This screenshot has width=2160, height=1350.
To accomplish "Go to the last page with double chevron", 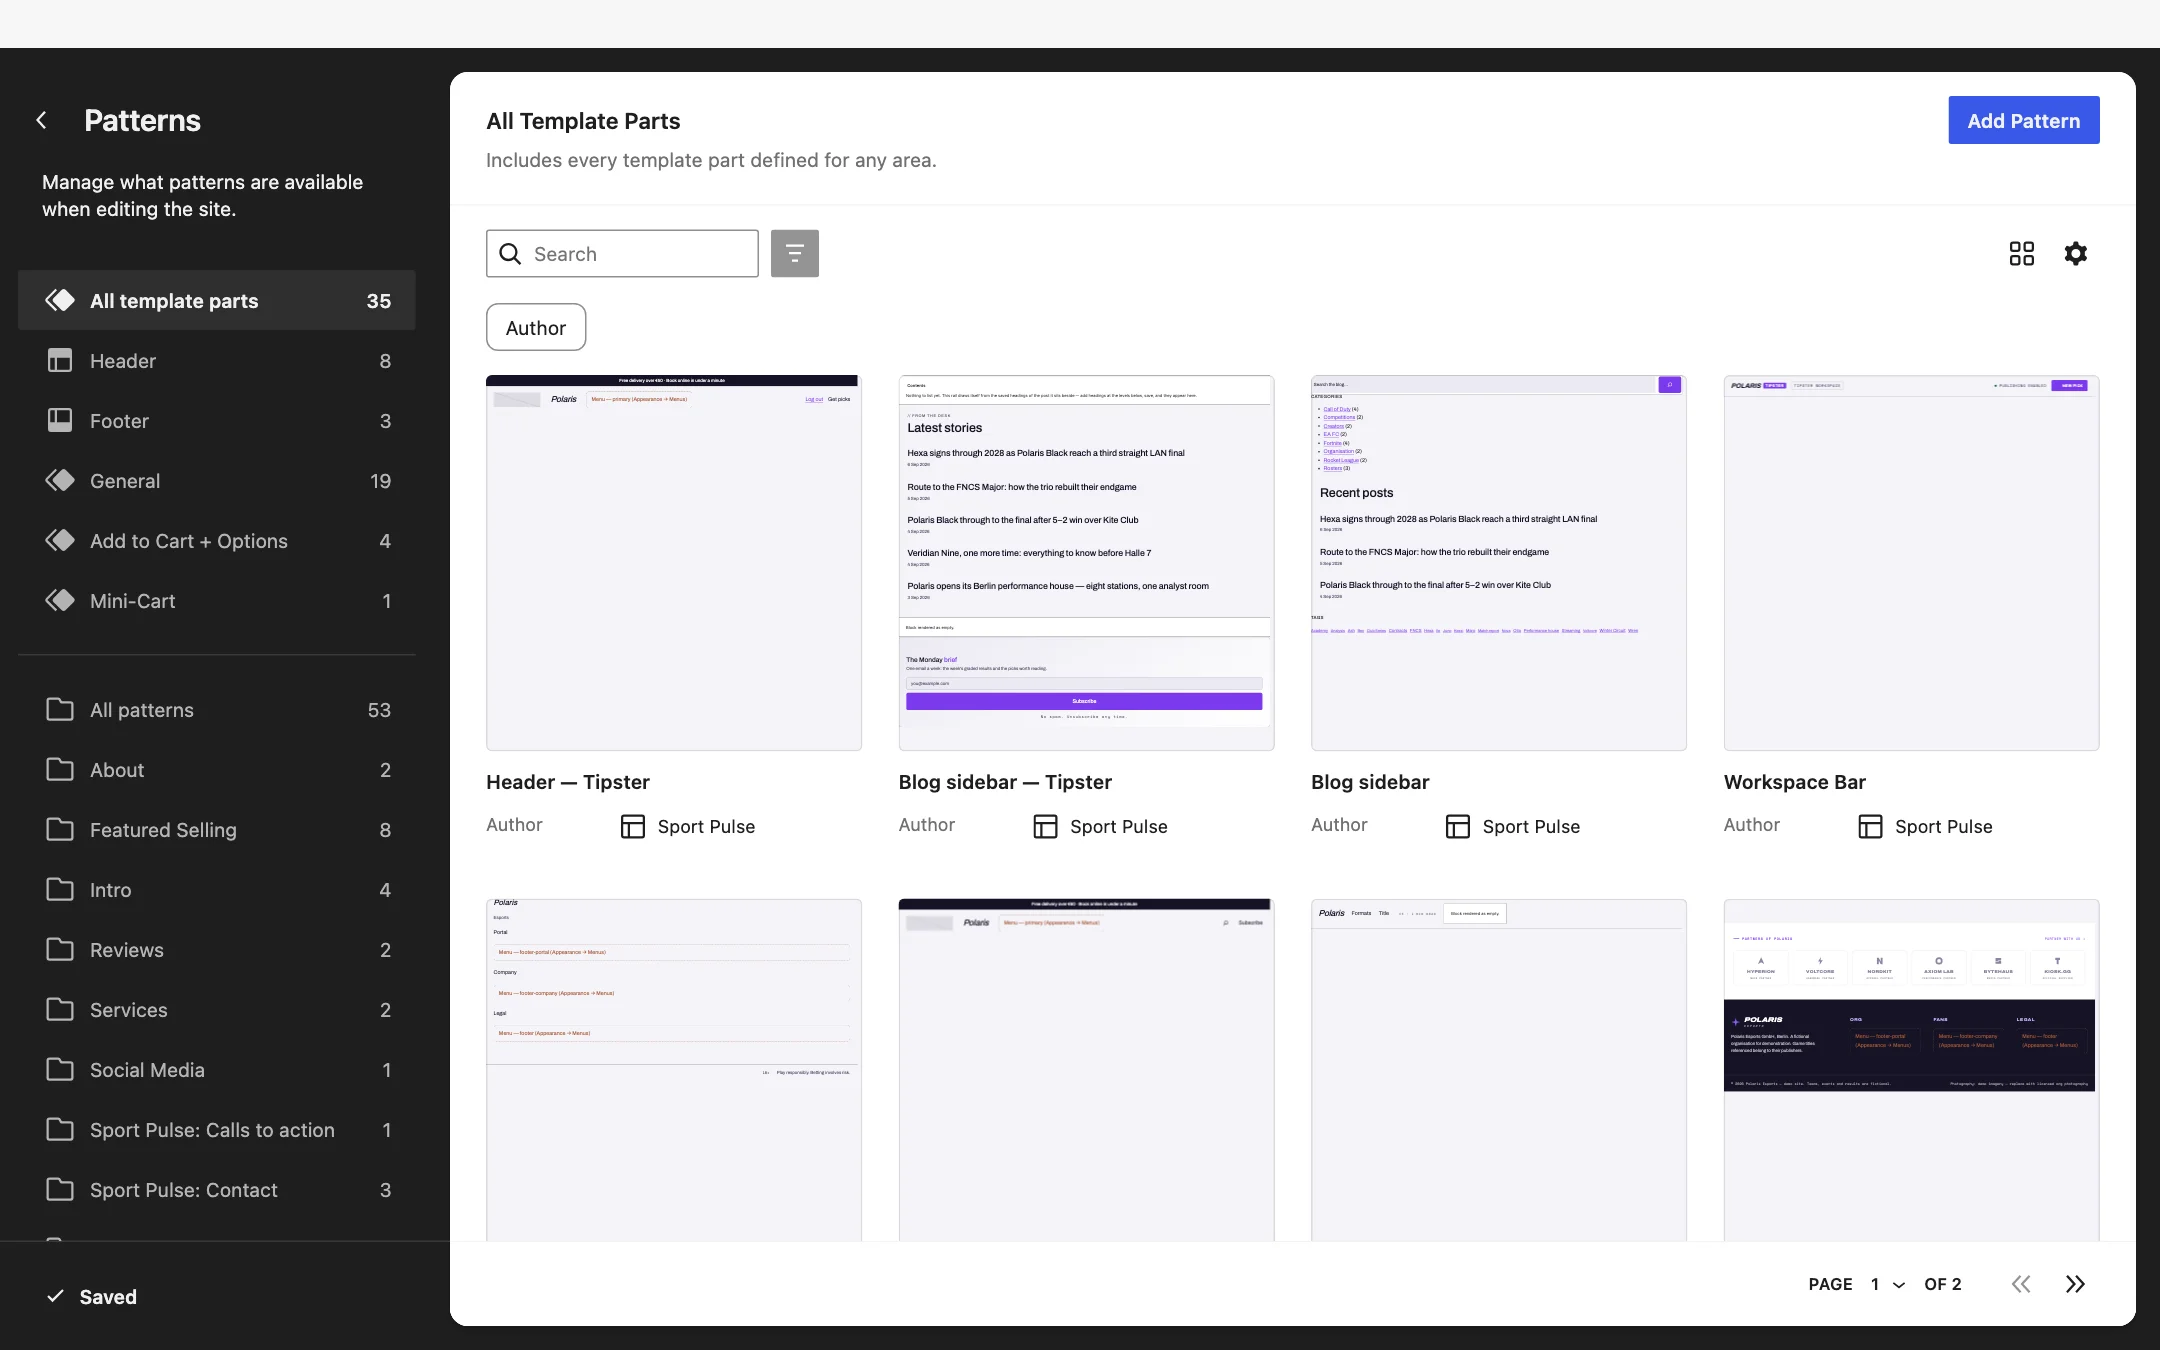I will (2075, 1284).
